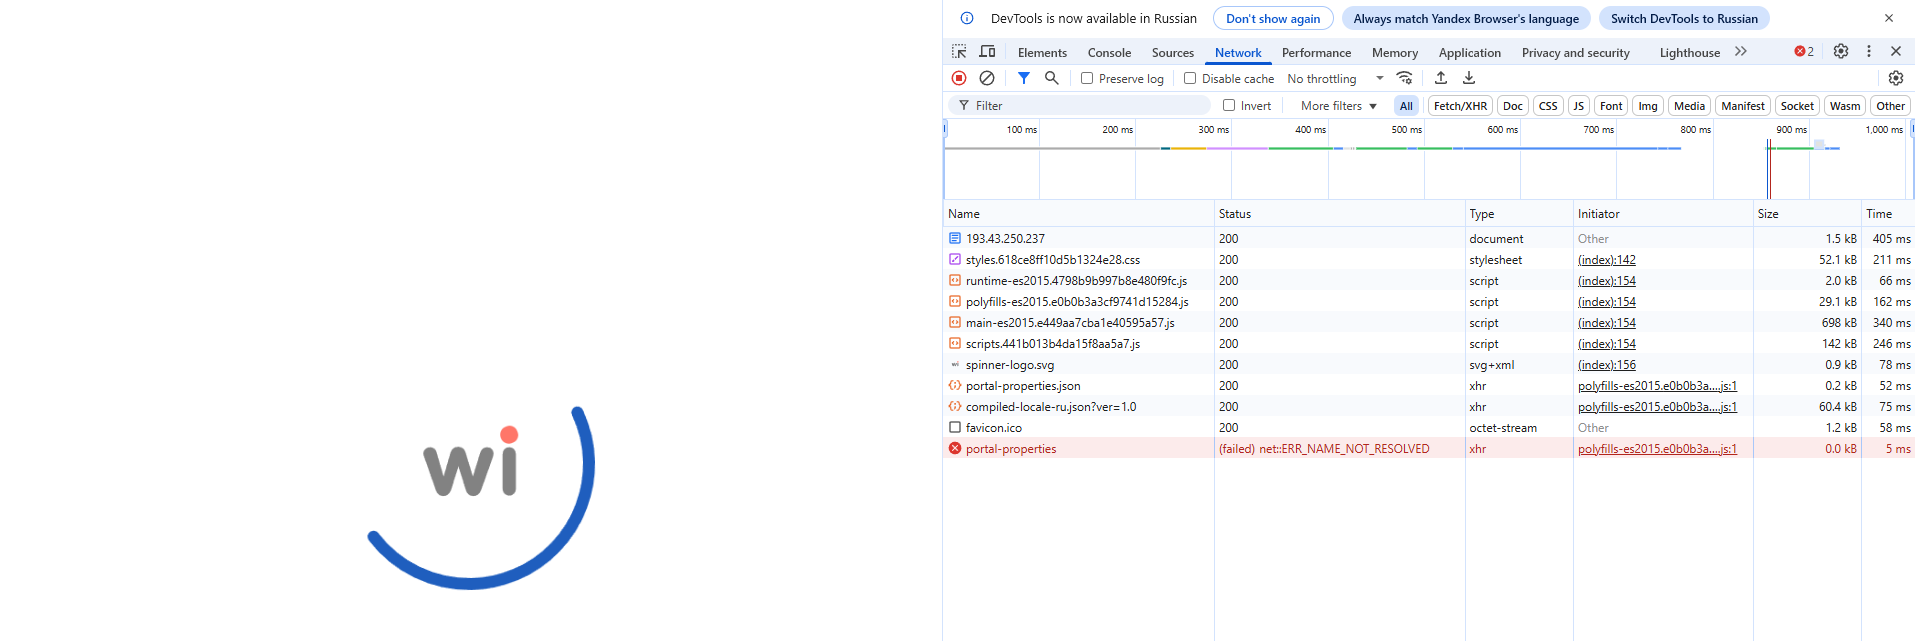Enable the Preserve log checkbox
The height and width of the screenshot is (641, 1915).
click(x=1087, y=78)
